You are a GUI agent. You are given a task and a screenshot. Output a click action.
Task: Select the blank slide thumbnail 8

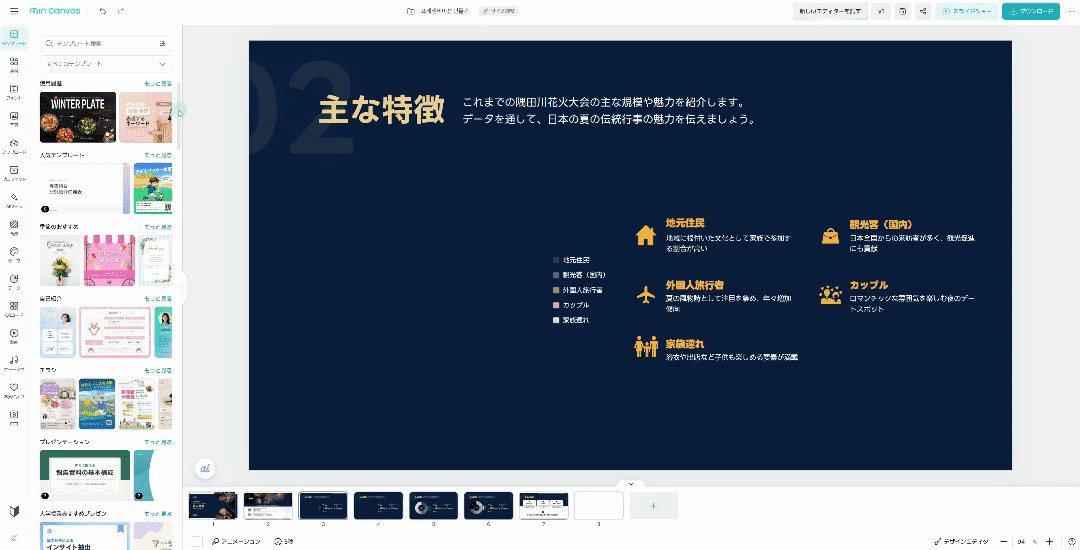[599, 506]
